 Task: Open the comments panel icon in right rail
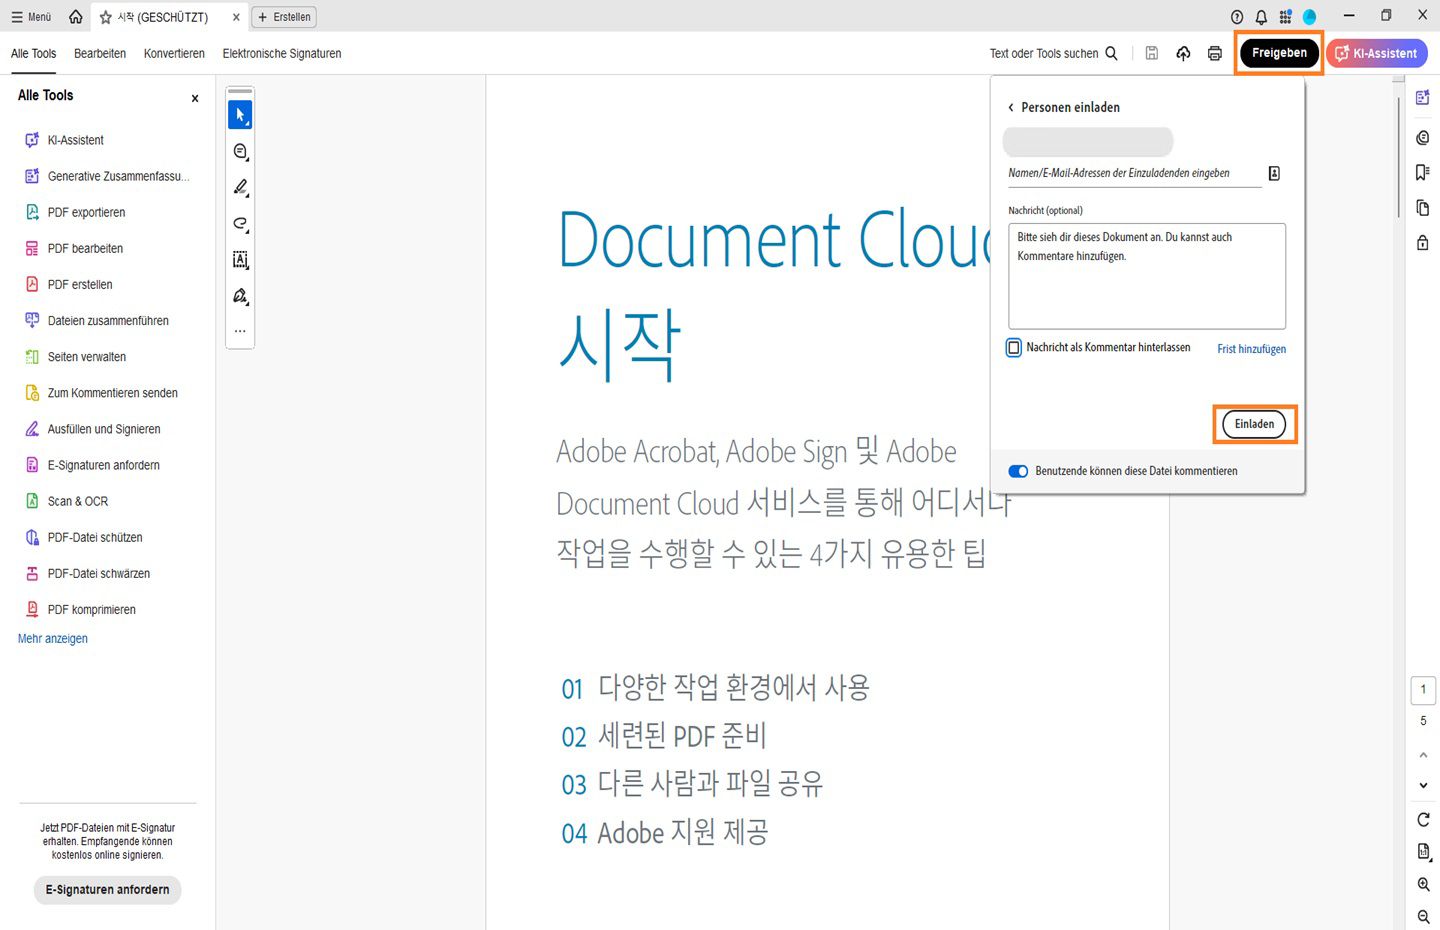(x=1422, y=137)
